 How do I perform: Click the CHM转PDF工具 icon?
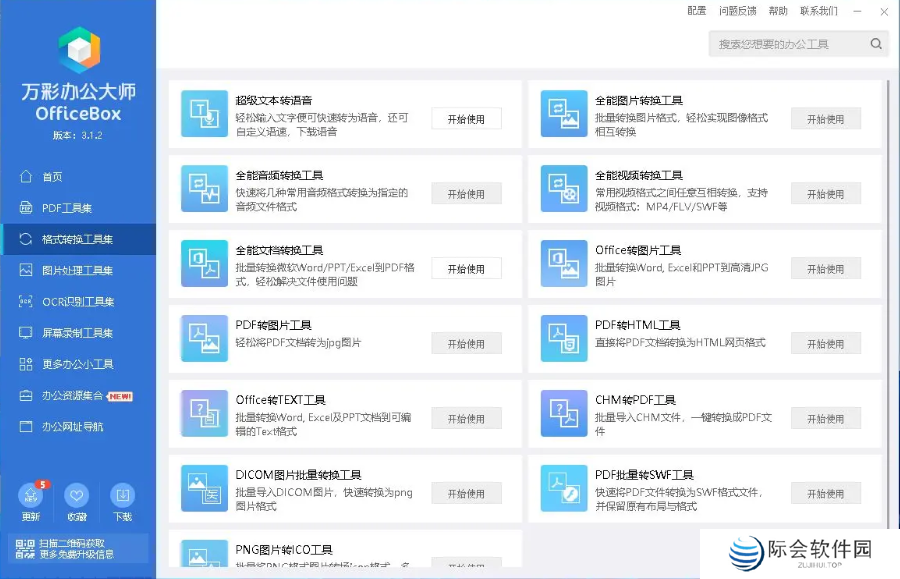[564, 413]
